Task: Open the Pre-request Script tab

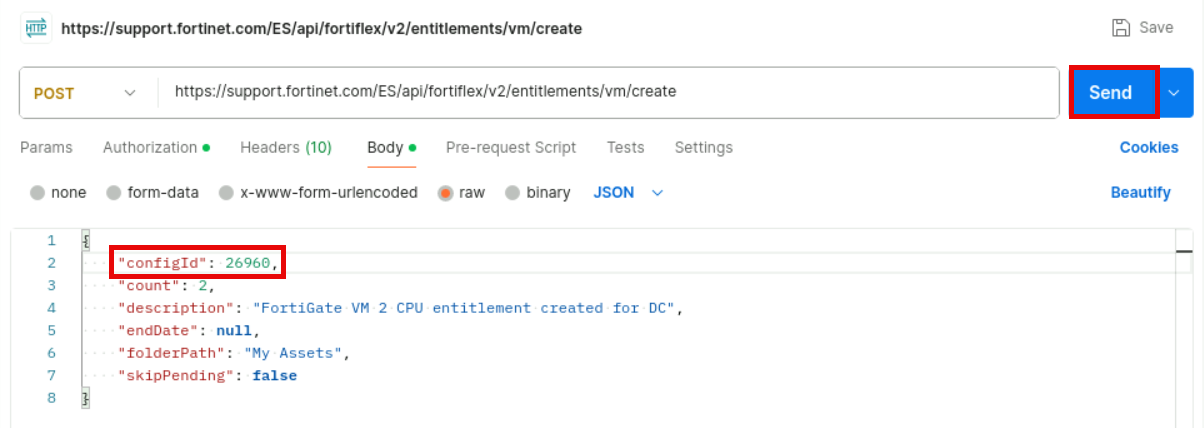Action: (511, 147)
